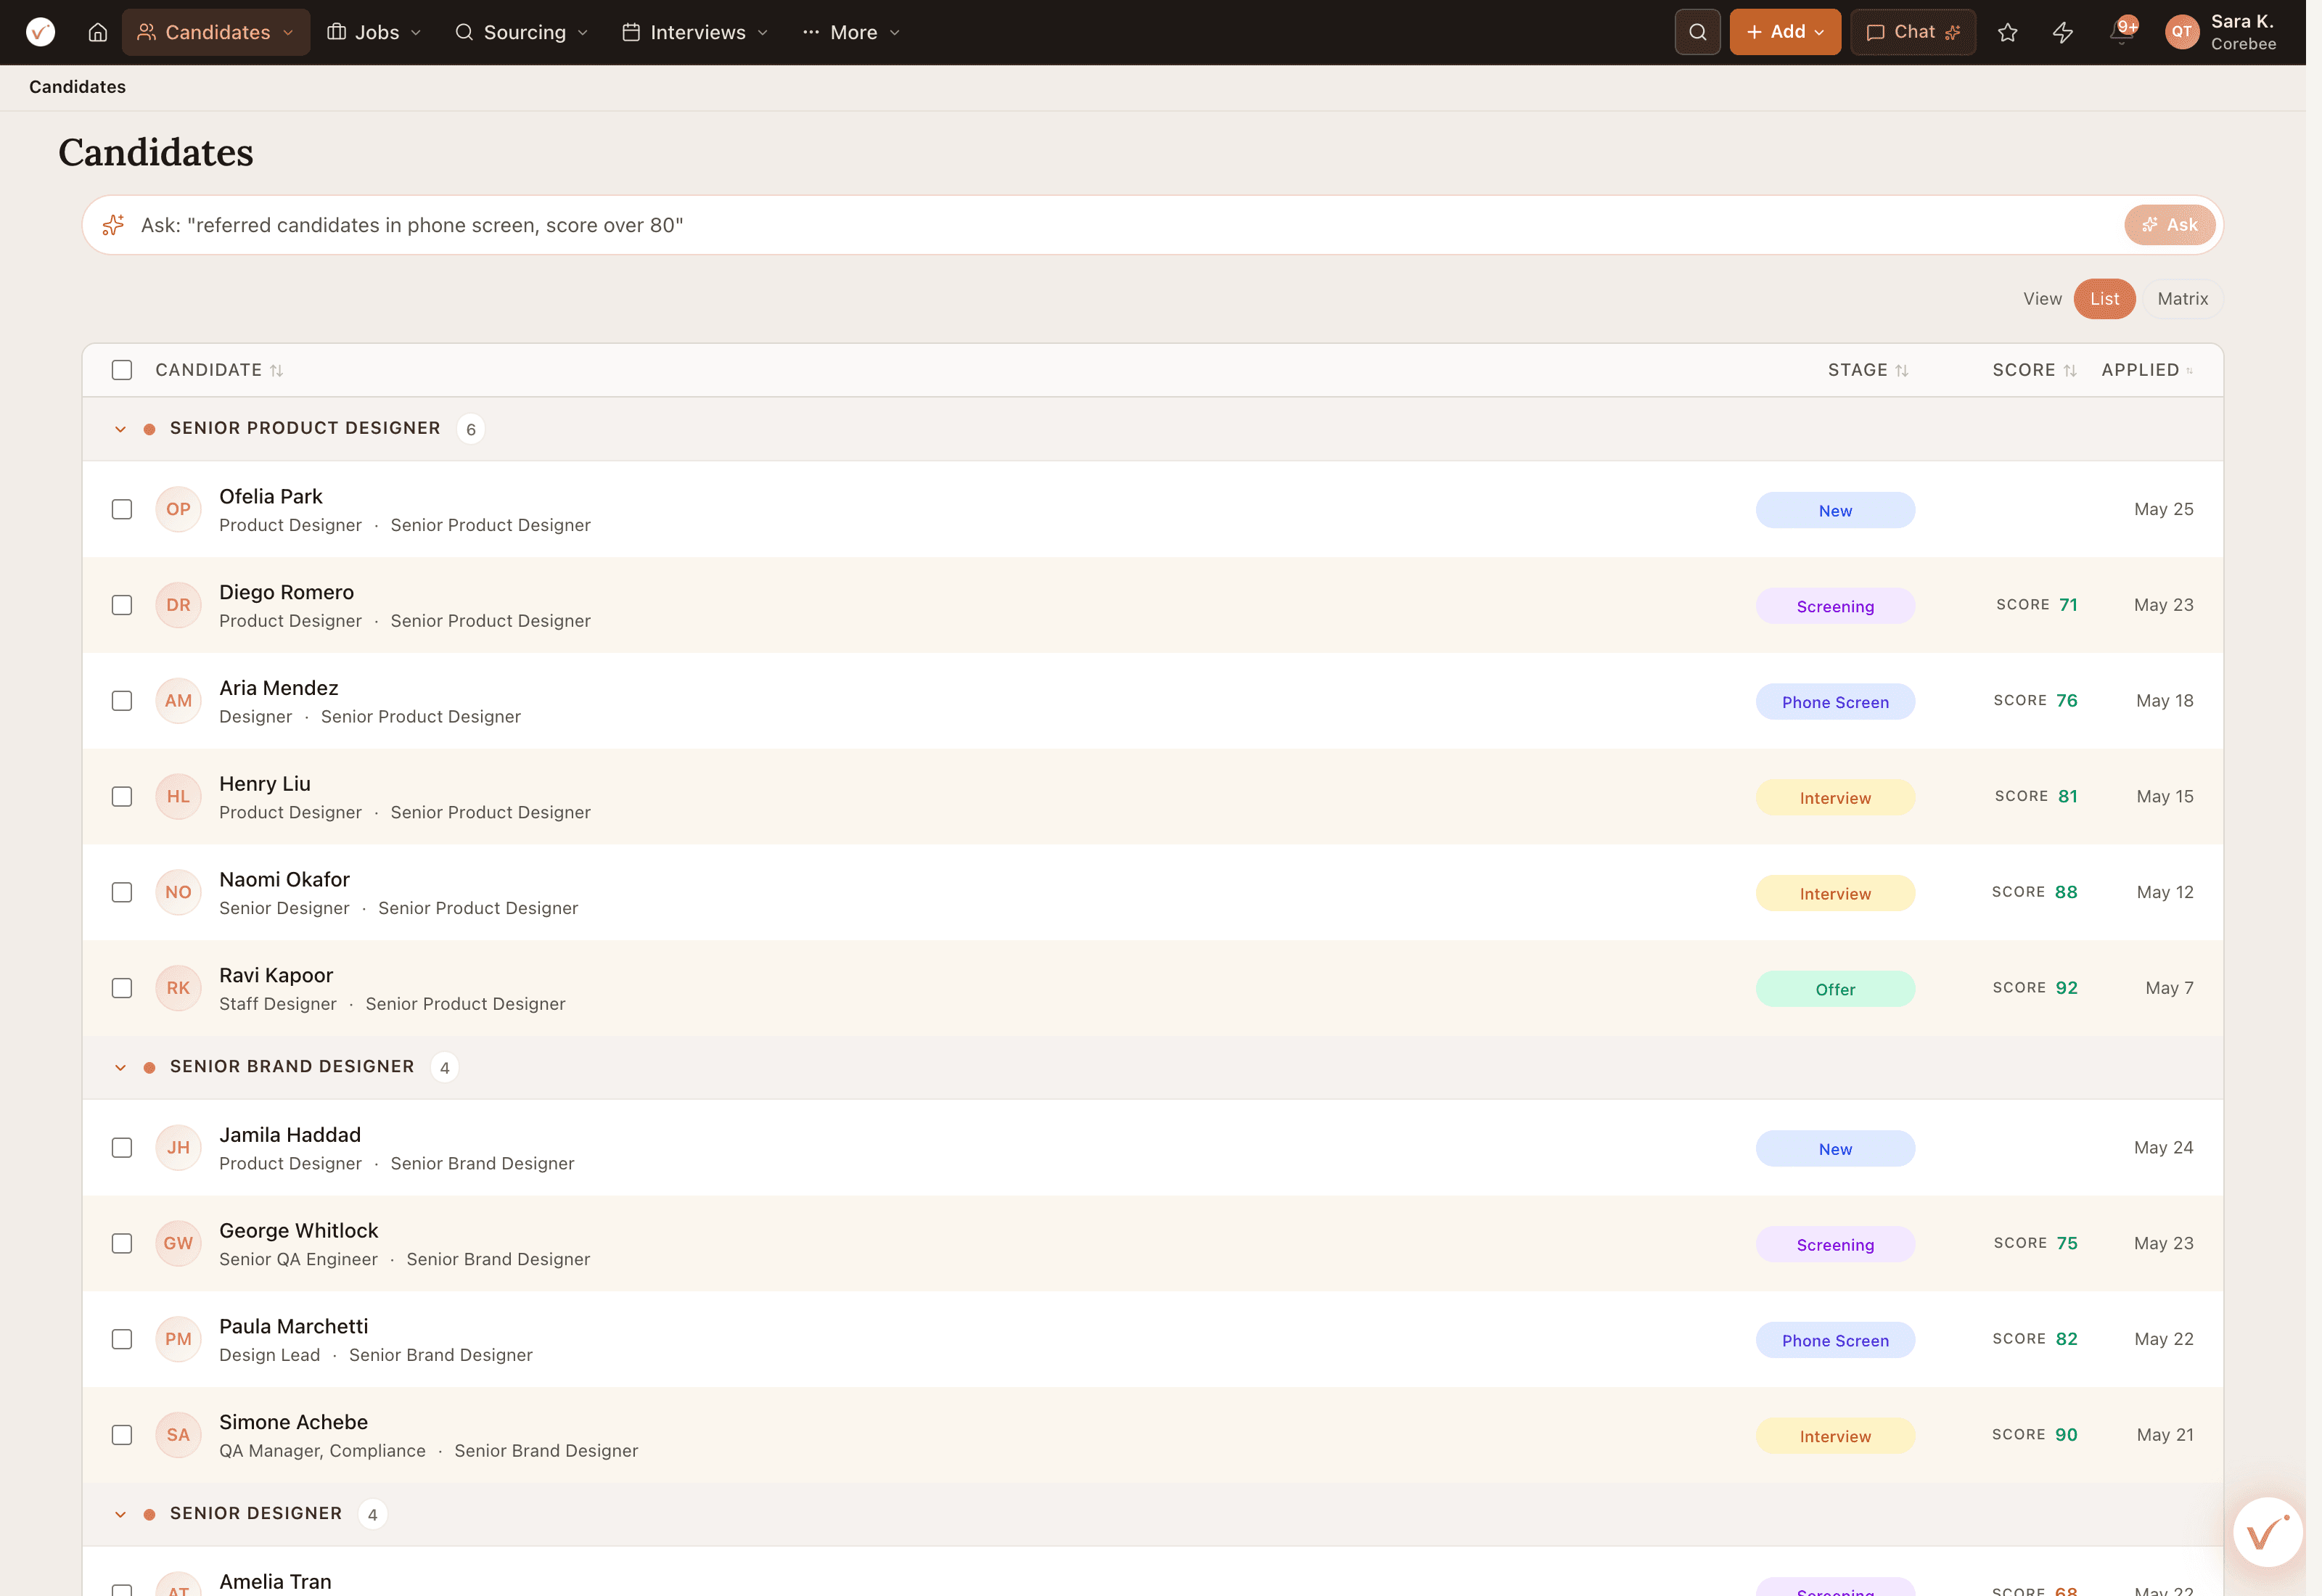The height and width of the screenshot is (1596, 2322).
Task: Sort by Candidate column arrows
Action: (x=277, y=371)
